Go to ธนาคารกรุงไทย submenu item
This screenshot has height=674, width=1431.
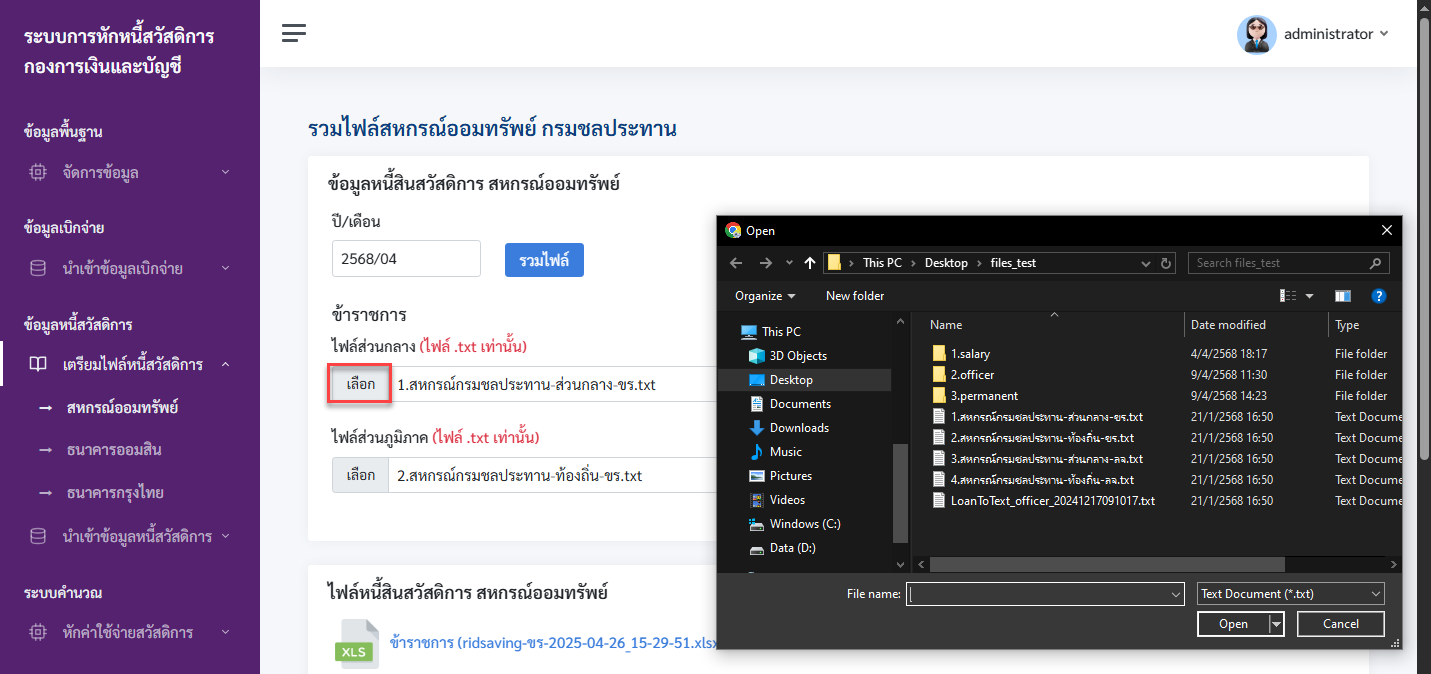click(115, 493)
